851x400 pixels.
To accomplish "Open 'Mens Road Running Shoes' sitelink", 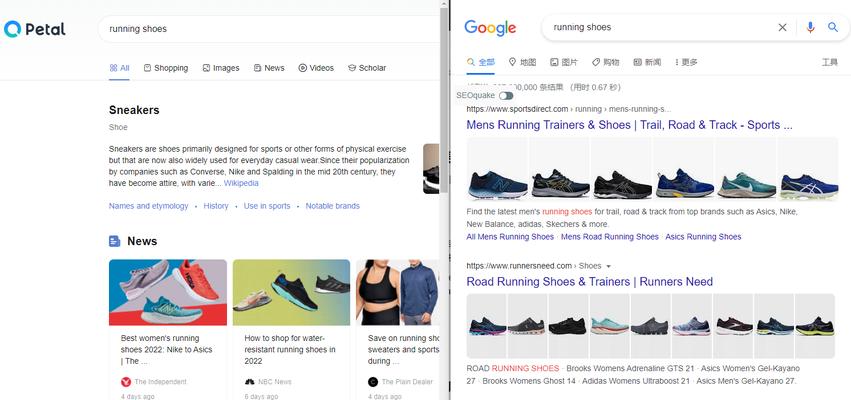I will (x=609, y=237).
